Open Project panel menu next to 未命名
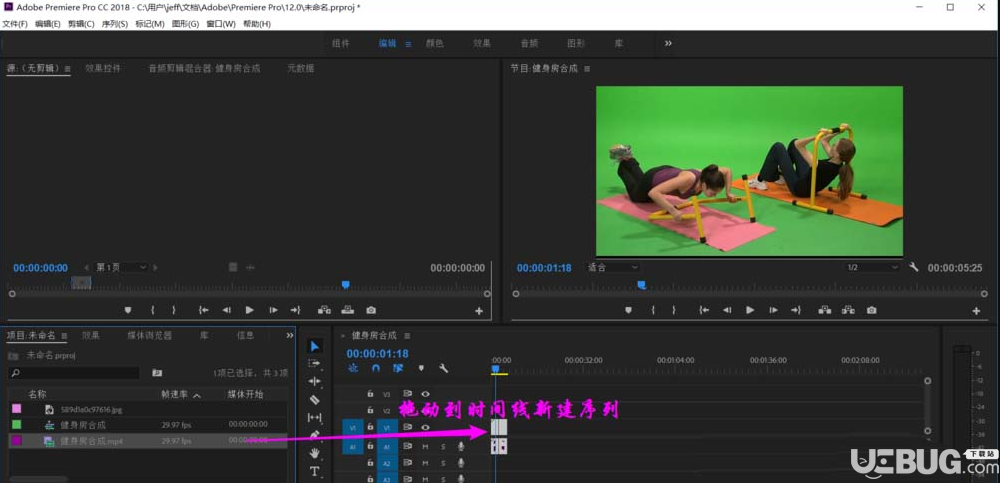This screenshot has width=1000, height=483. pyautogui.click(x=65, y=336)
